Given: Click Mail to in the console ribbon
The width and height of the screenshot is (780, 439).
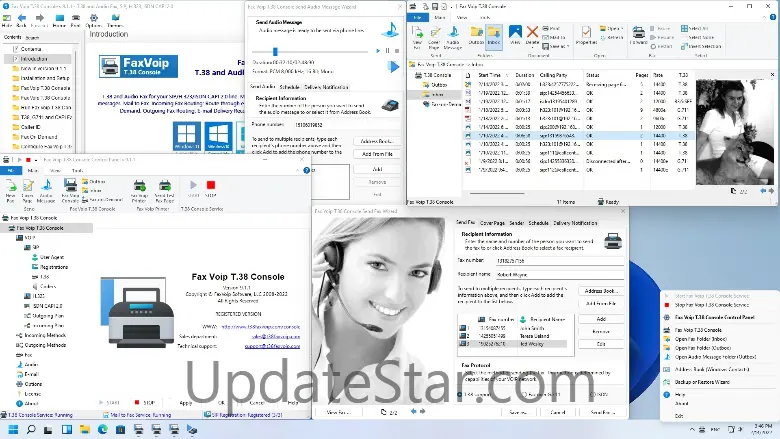Looking at the screenshot, I should (554, 37).
